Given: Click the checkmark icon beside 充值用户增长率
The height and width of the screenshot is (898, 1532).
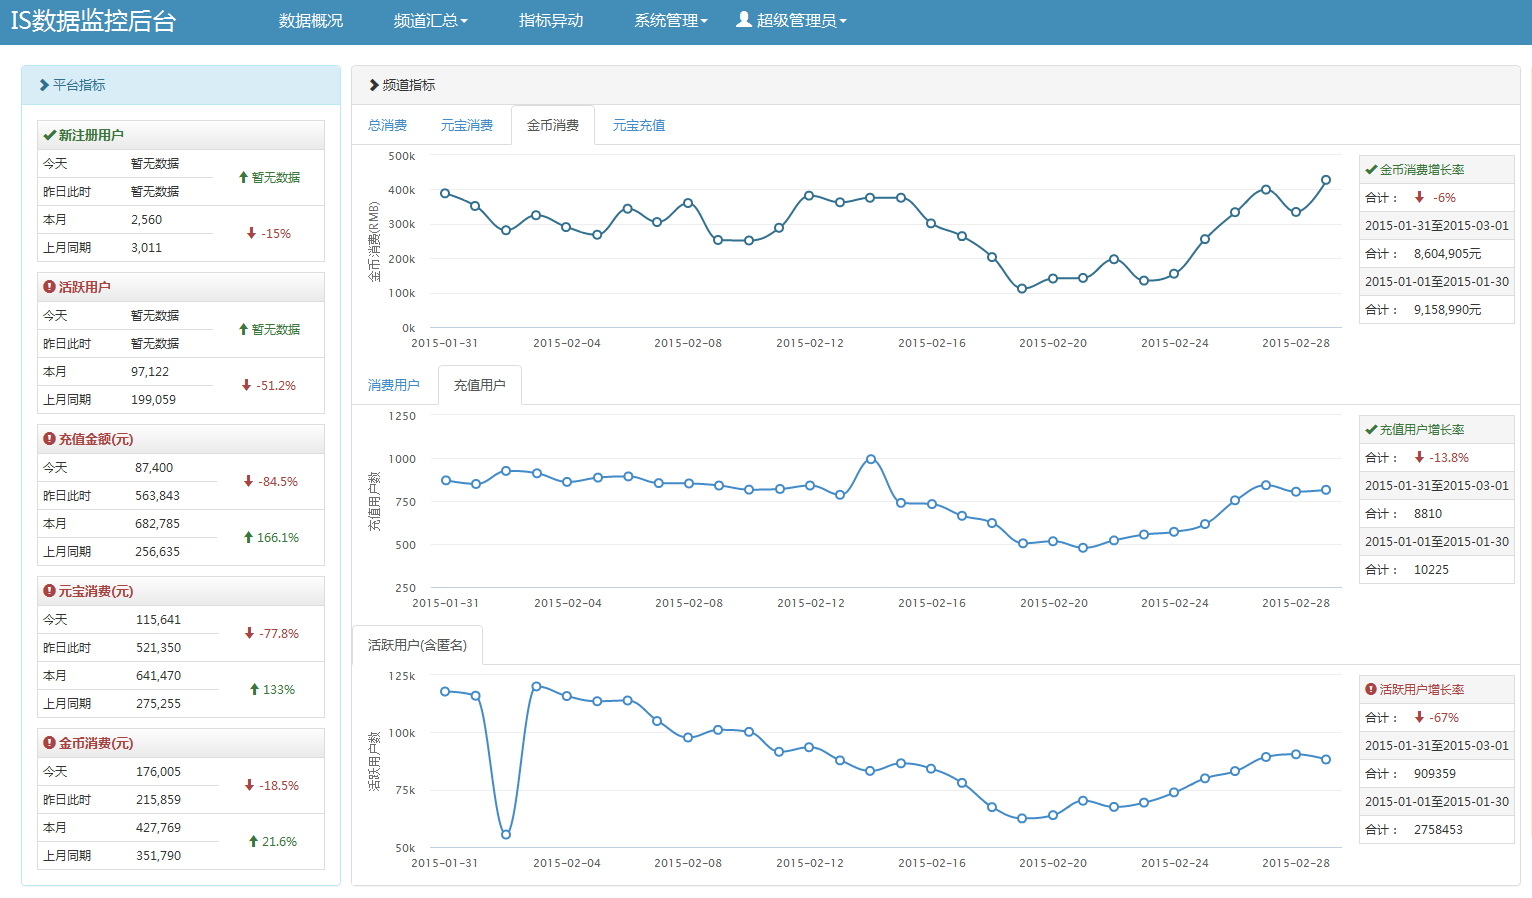Looking at the screenshot, I should (x=1371, y=430).
